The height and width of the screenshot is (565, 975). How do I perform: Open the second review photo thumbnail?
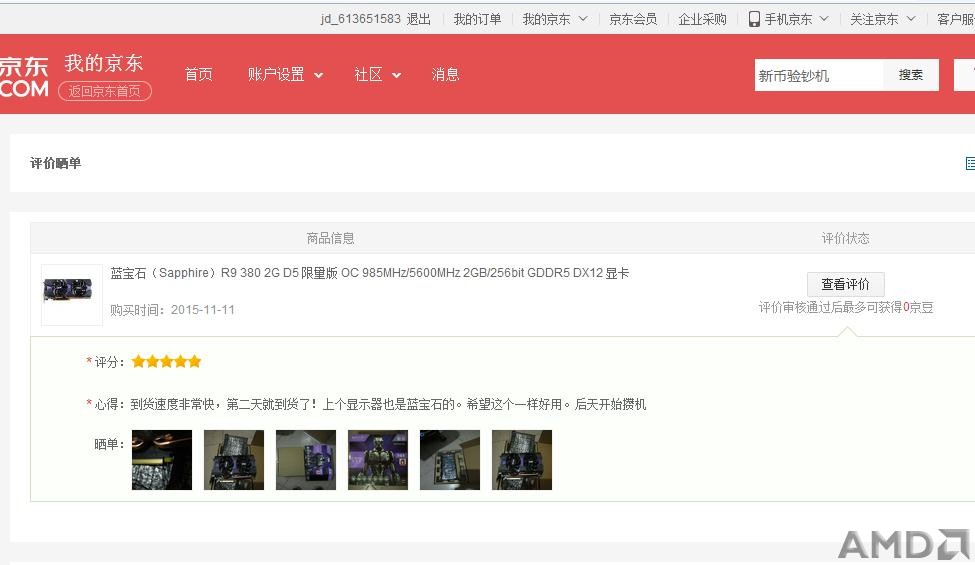click(234, 460)
